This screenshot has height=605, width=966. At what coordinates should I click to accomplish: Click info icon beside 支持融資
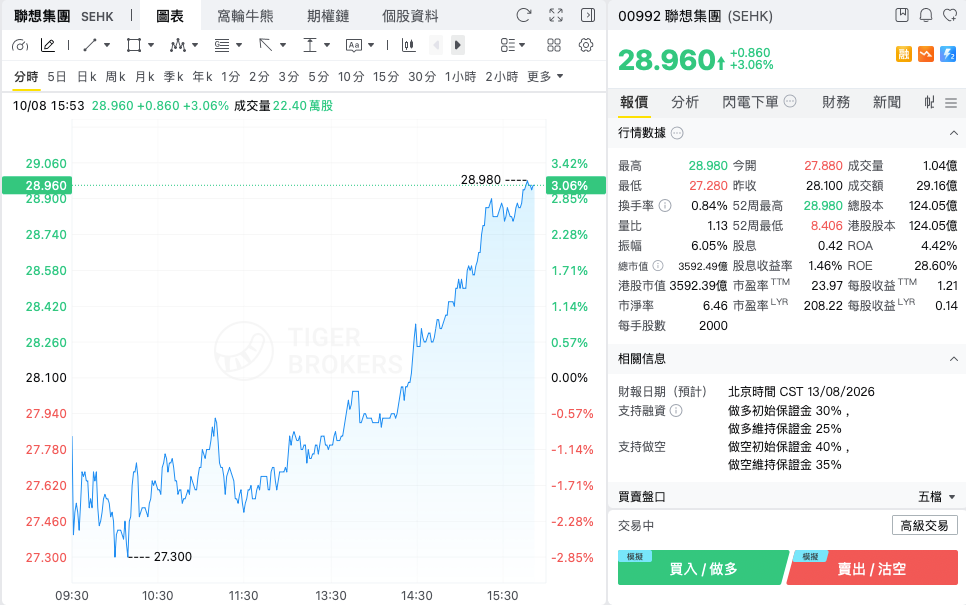pos(676,411)
